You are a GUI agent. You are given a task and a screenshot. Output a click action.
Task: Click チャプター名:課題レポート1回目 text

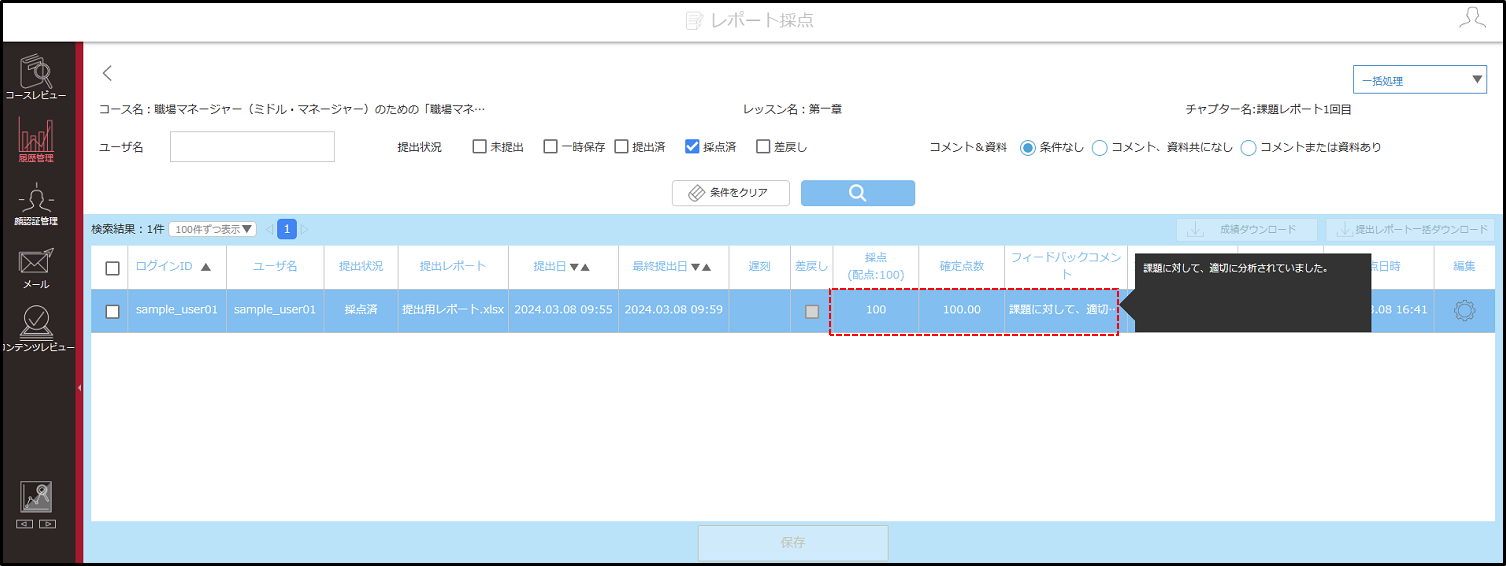click(1268, 109)
